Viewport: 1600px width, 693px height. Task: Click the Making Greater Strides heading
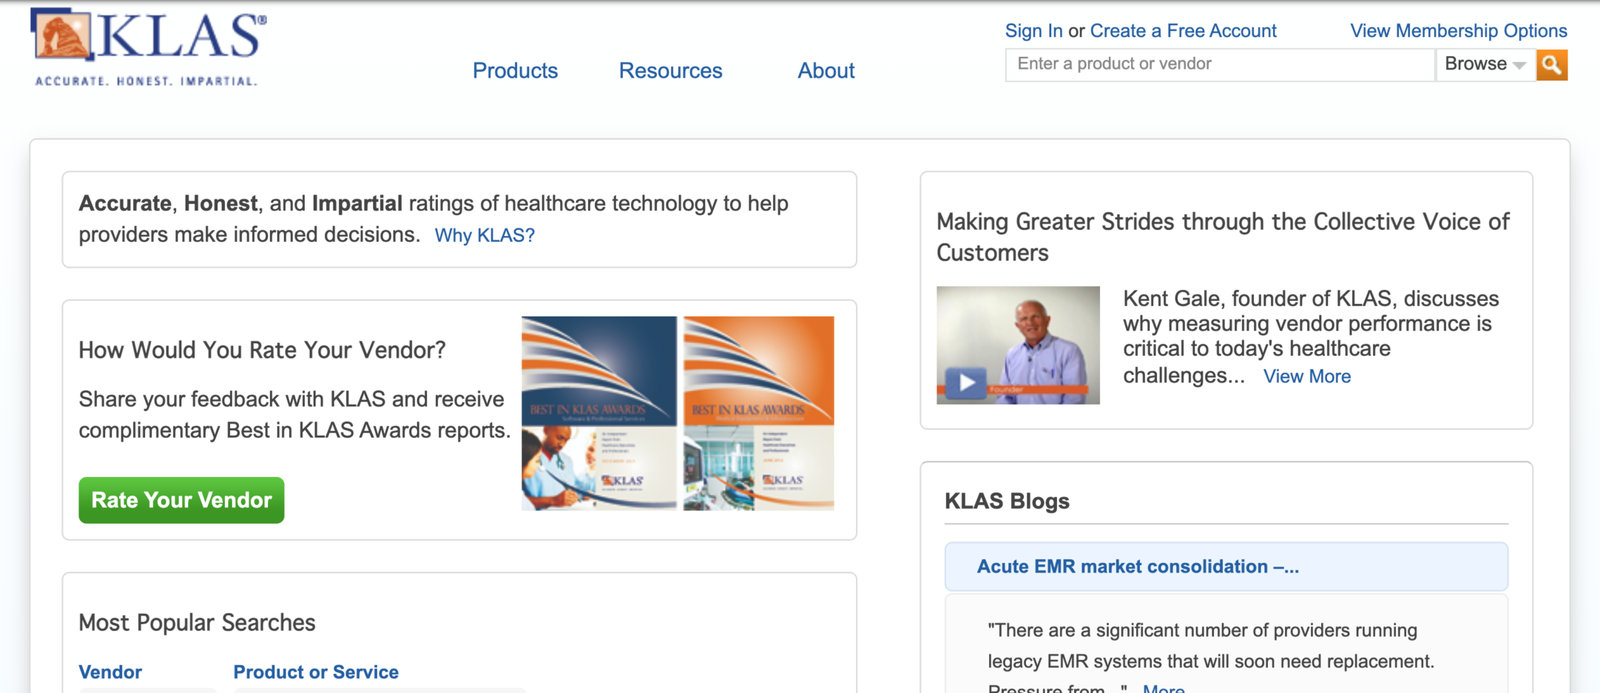[1222, 237]
